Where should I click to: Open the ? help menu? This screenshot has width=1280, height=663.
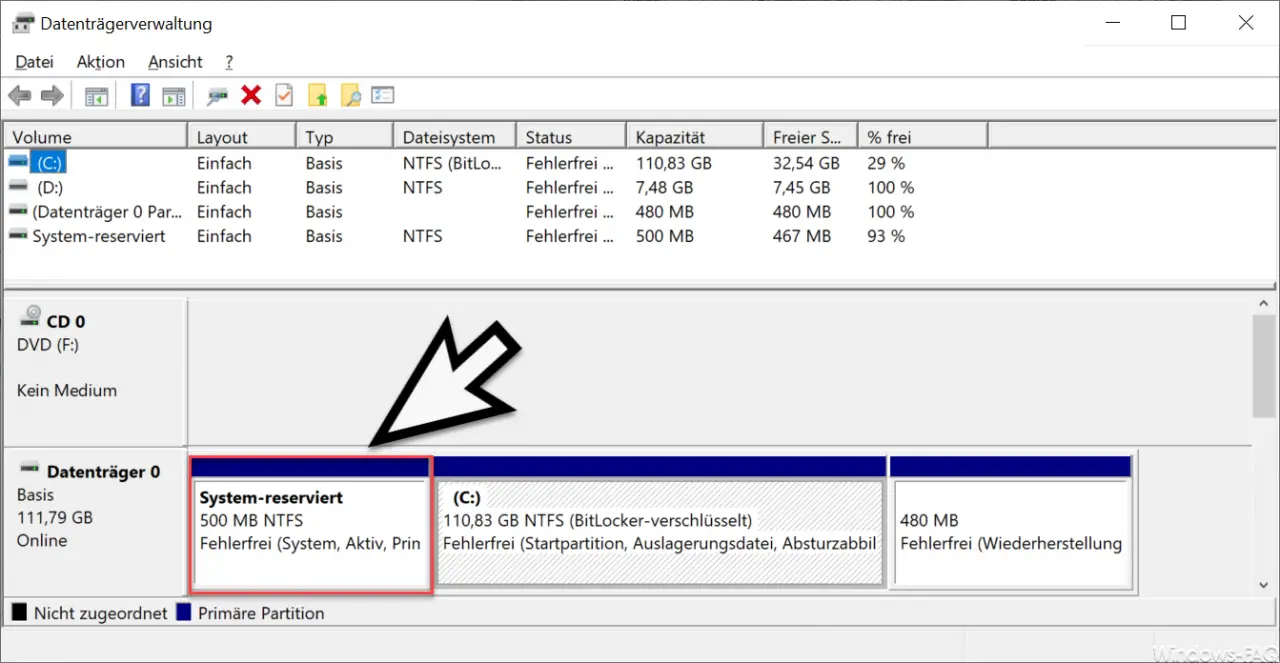(229, 62)
